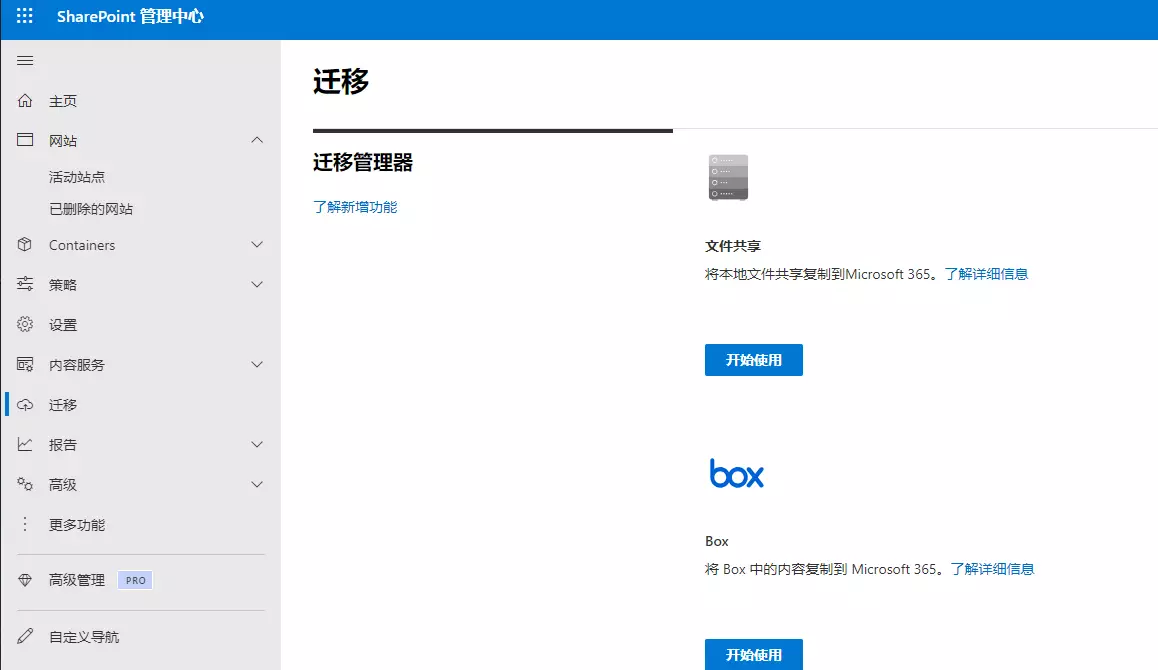Open the app launcher waffle icon
The height and width of the screenshot is (670, 1158).
click(24, 16)
